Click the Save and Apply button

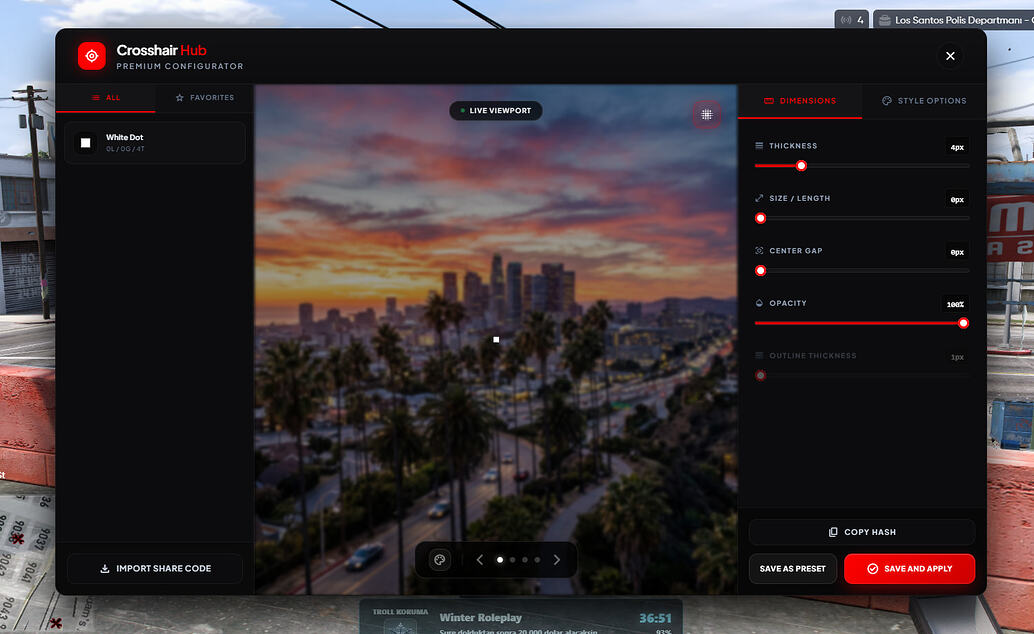point(909,569)
